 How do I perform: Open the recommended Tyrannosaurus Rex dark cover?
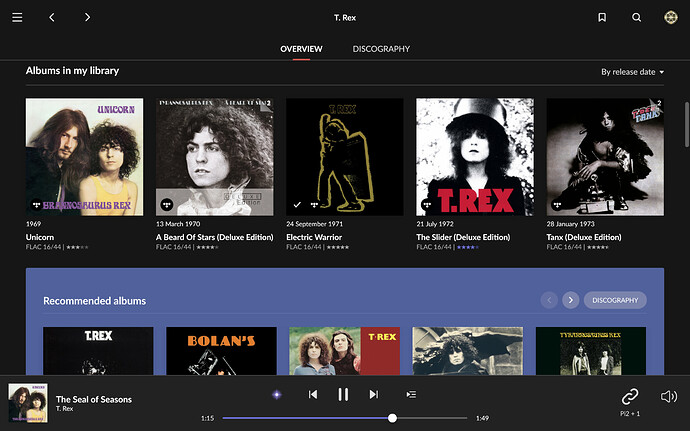tap(591, 351)
